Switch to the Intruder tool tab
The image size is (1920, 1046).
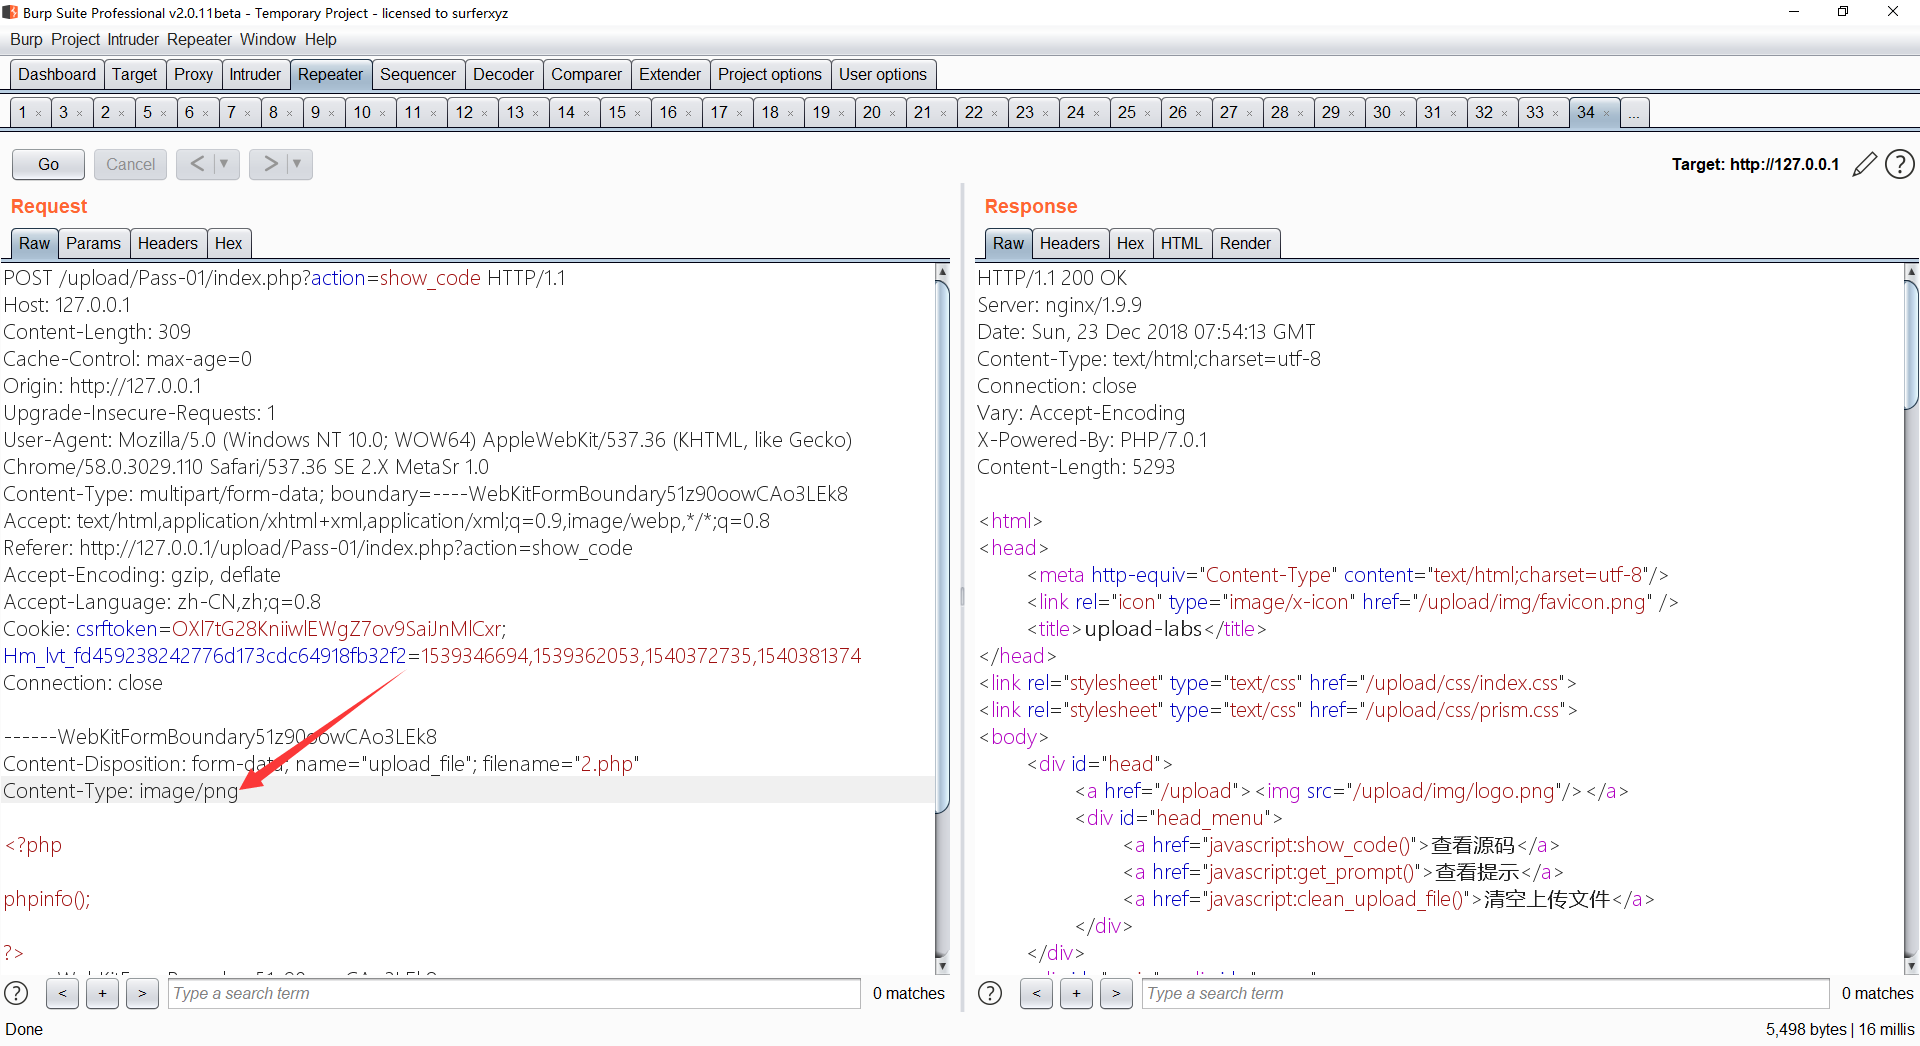255,74
